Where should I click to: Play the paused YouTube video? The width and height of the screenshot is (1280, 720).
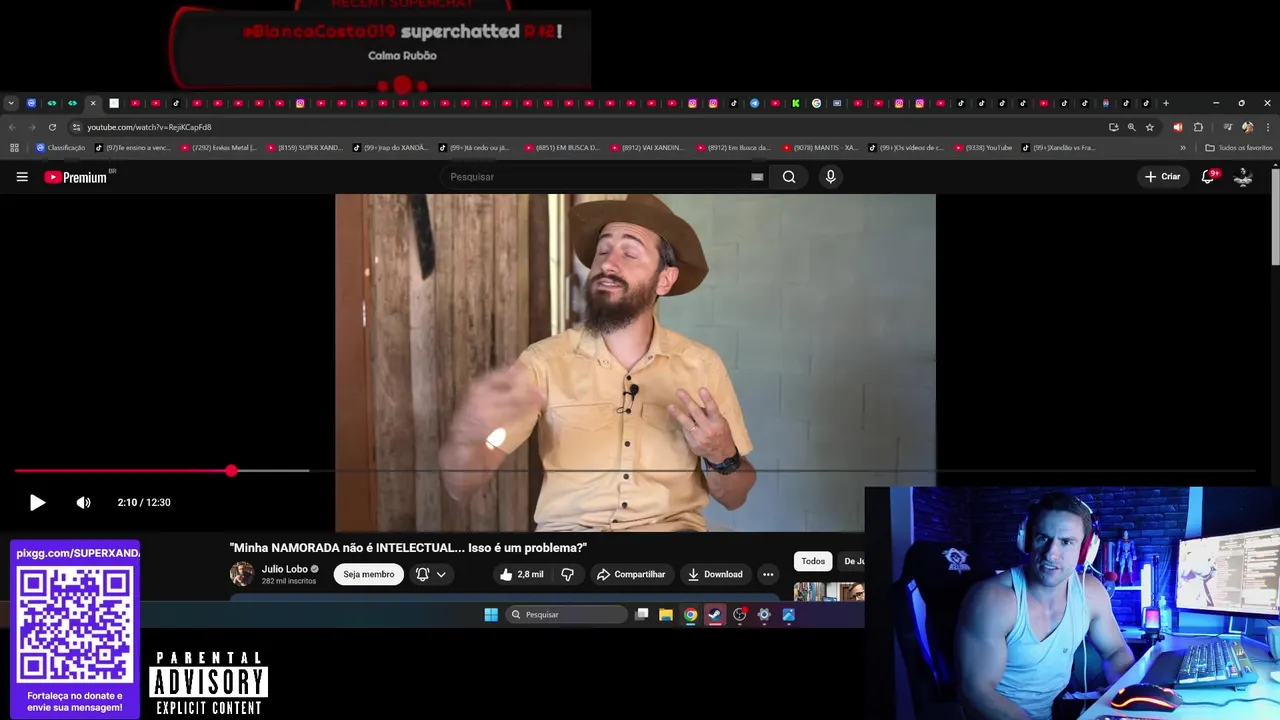pos(37,502)
